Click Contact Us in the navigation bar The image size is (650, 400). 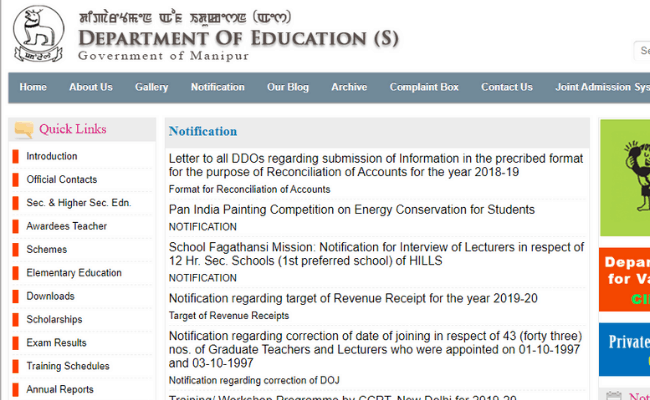point(507,87)
